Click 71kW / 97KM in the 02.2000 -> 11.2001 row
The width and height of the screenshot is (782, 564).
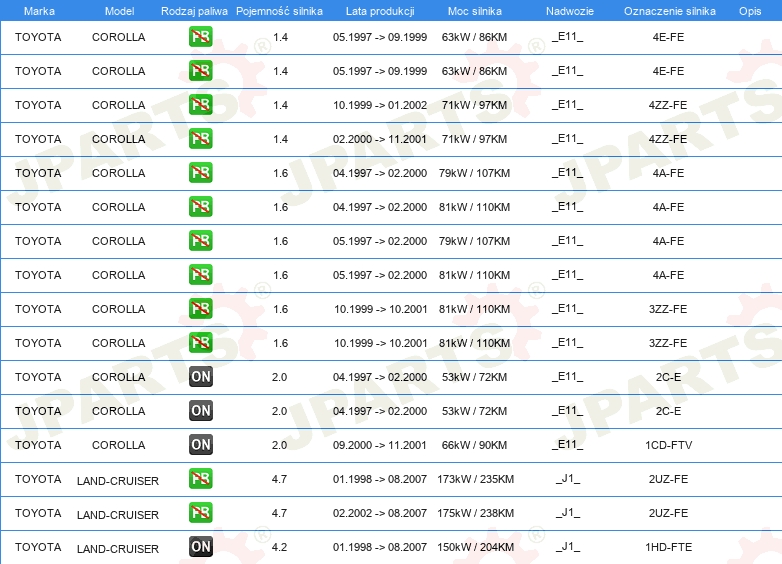click(474, 139)
